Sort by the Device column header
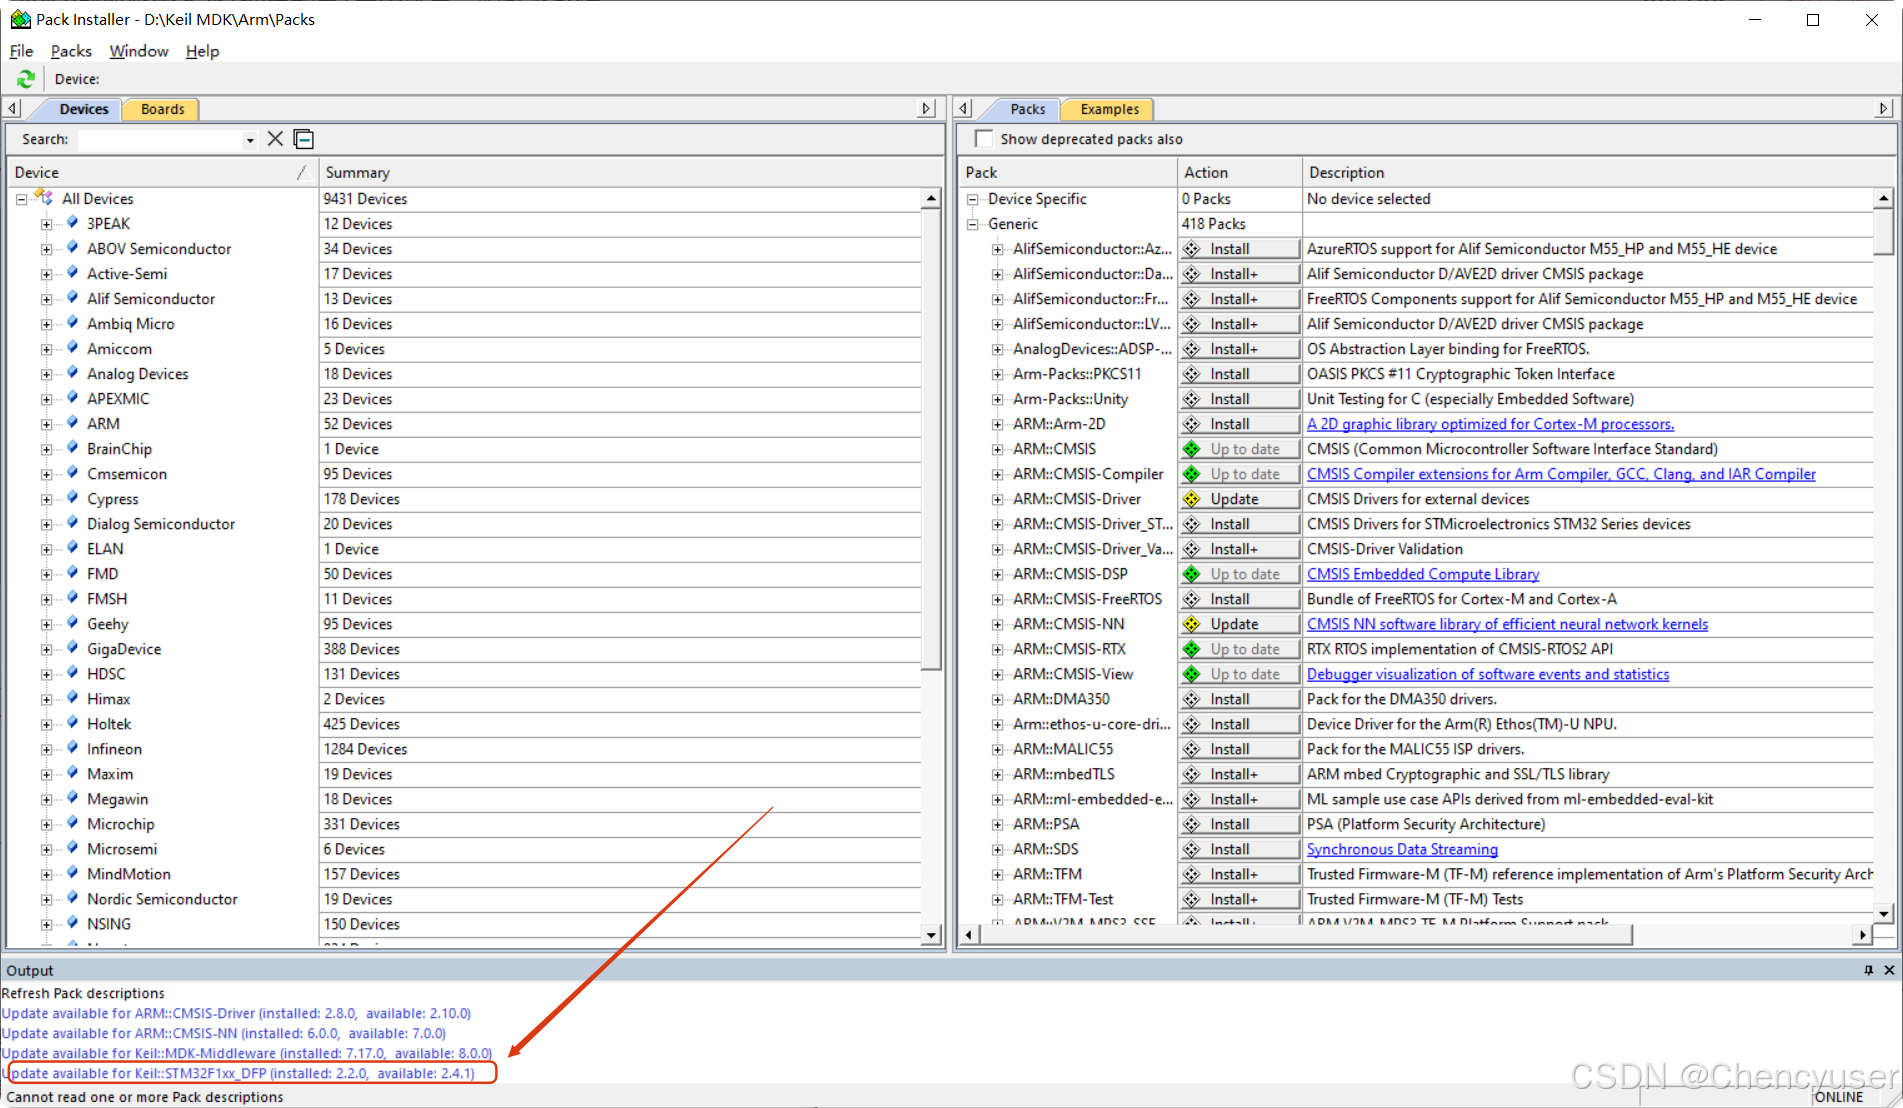The width and height of the screenshot is (1903, 1108). tap(161, 172)
